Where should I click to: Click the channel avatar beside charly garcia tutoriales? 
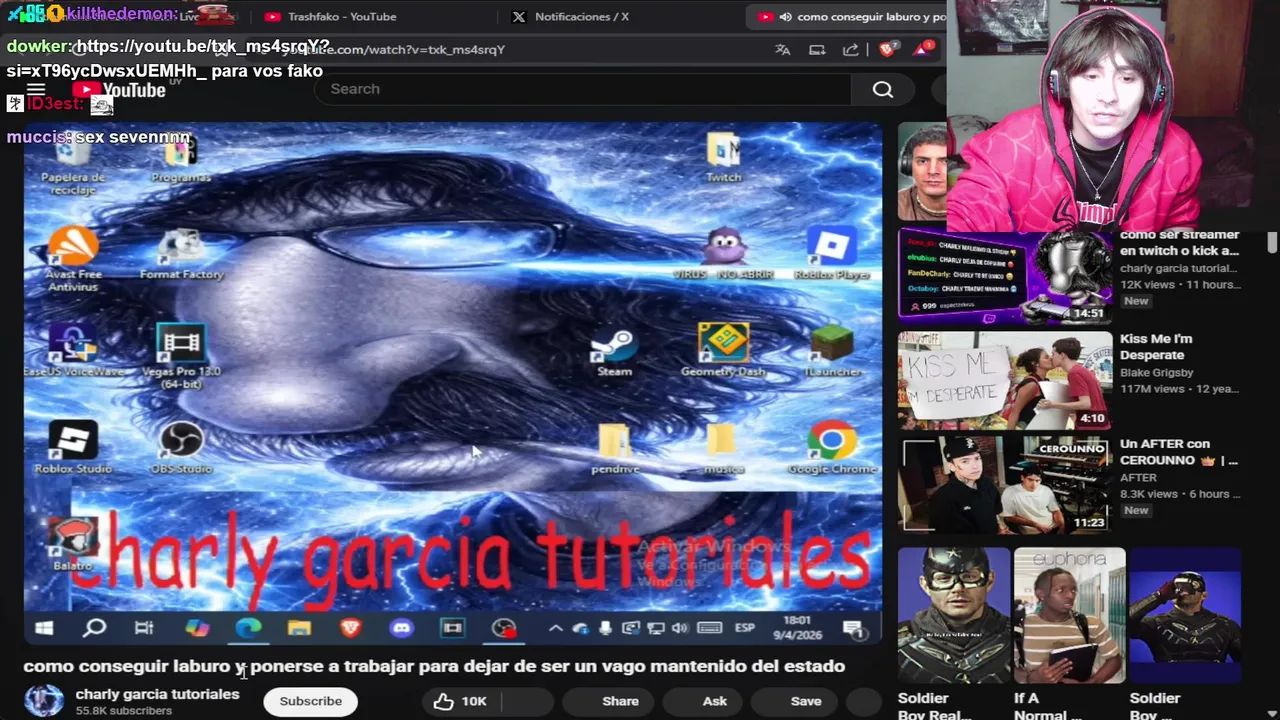(44, 701)
